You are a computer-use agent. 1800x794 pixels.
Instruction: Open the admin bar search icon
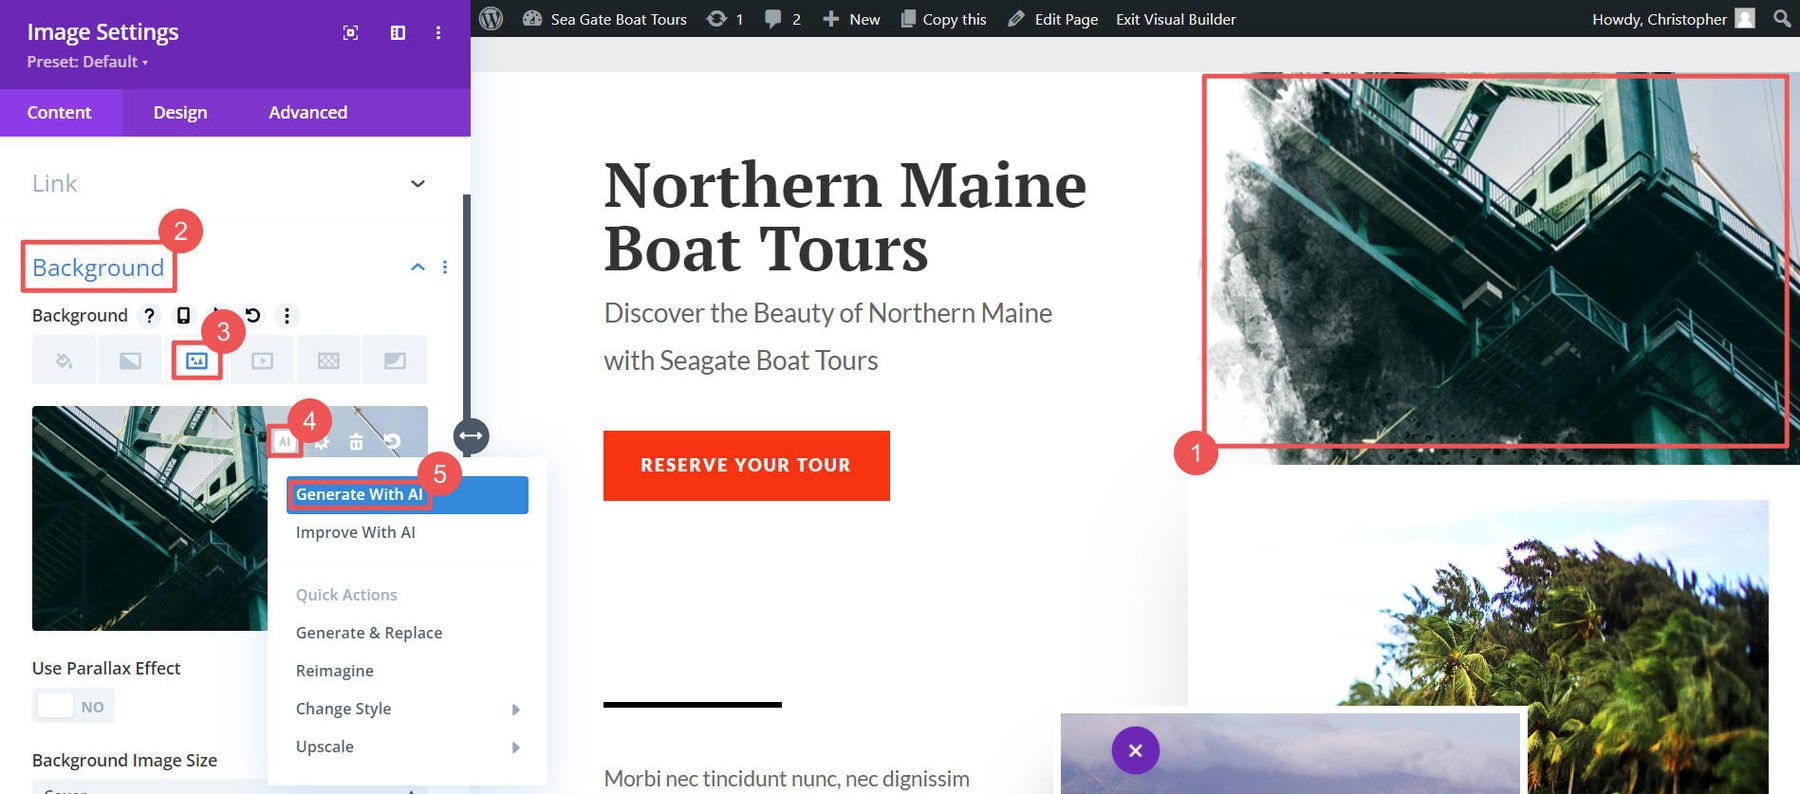(x=1781, y=18)
